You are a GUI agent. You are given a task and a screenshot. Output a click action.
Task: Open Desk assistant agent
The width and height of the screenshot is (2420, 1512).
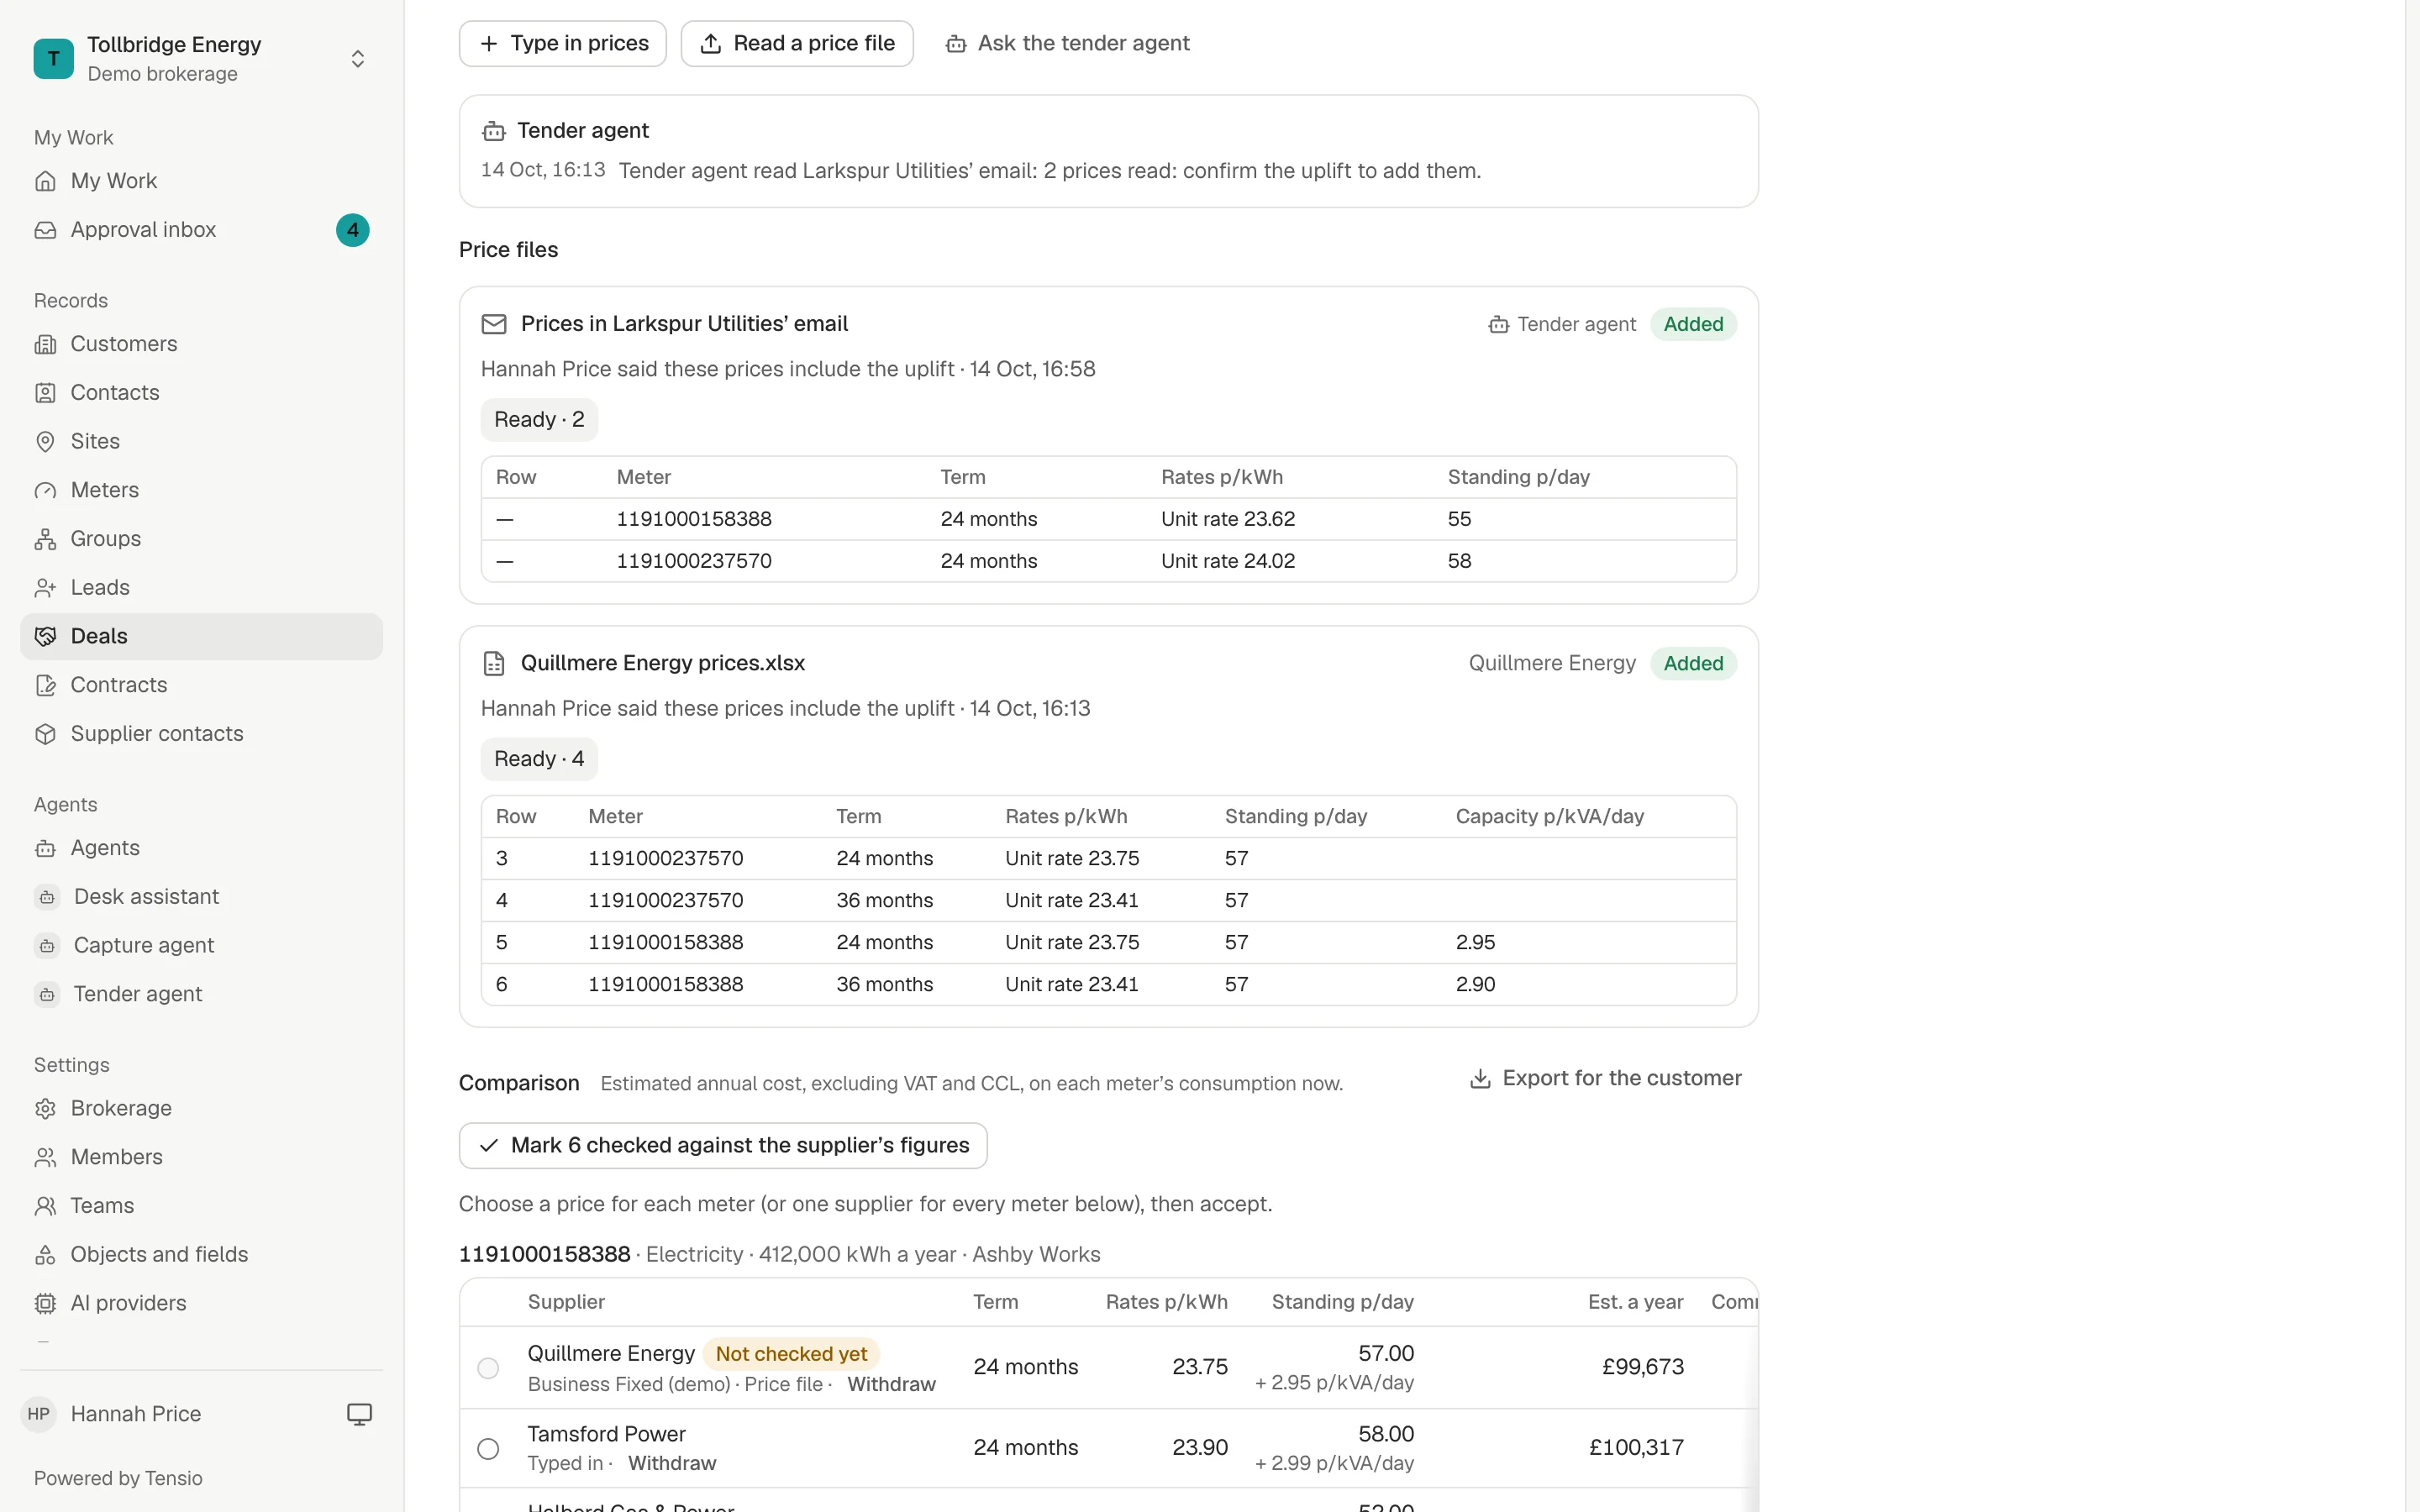pos(201,897)
